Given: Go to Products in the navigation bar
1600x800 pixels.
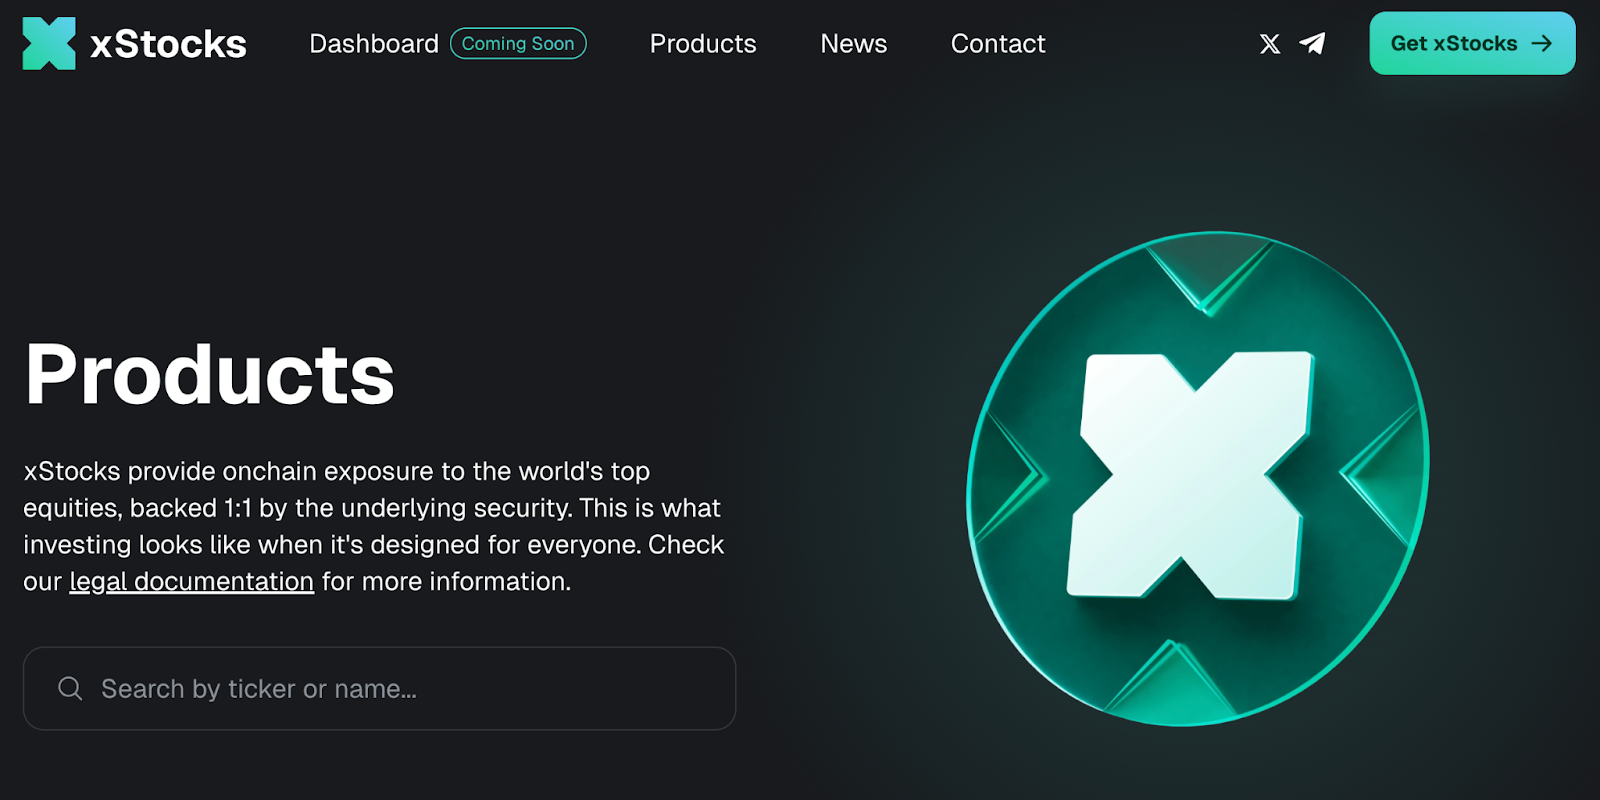Looking at the screenshot, I should 702,44.
